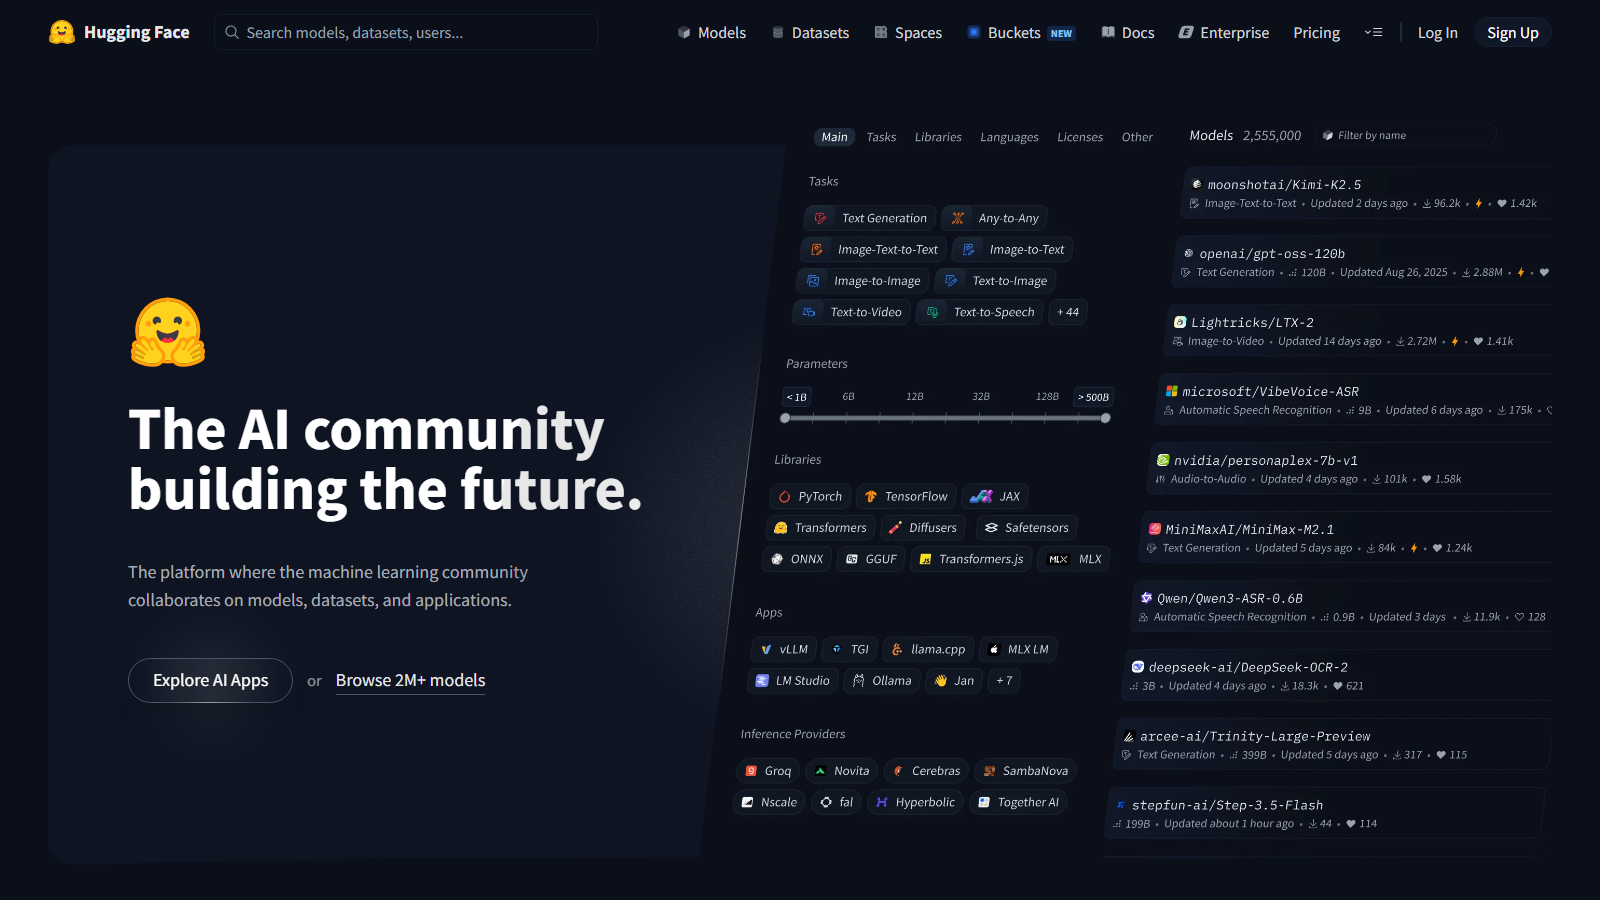Click the Text-to-Image task icon

951,281
